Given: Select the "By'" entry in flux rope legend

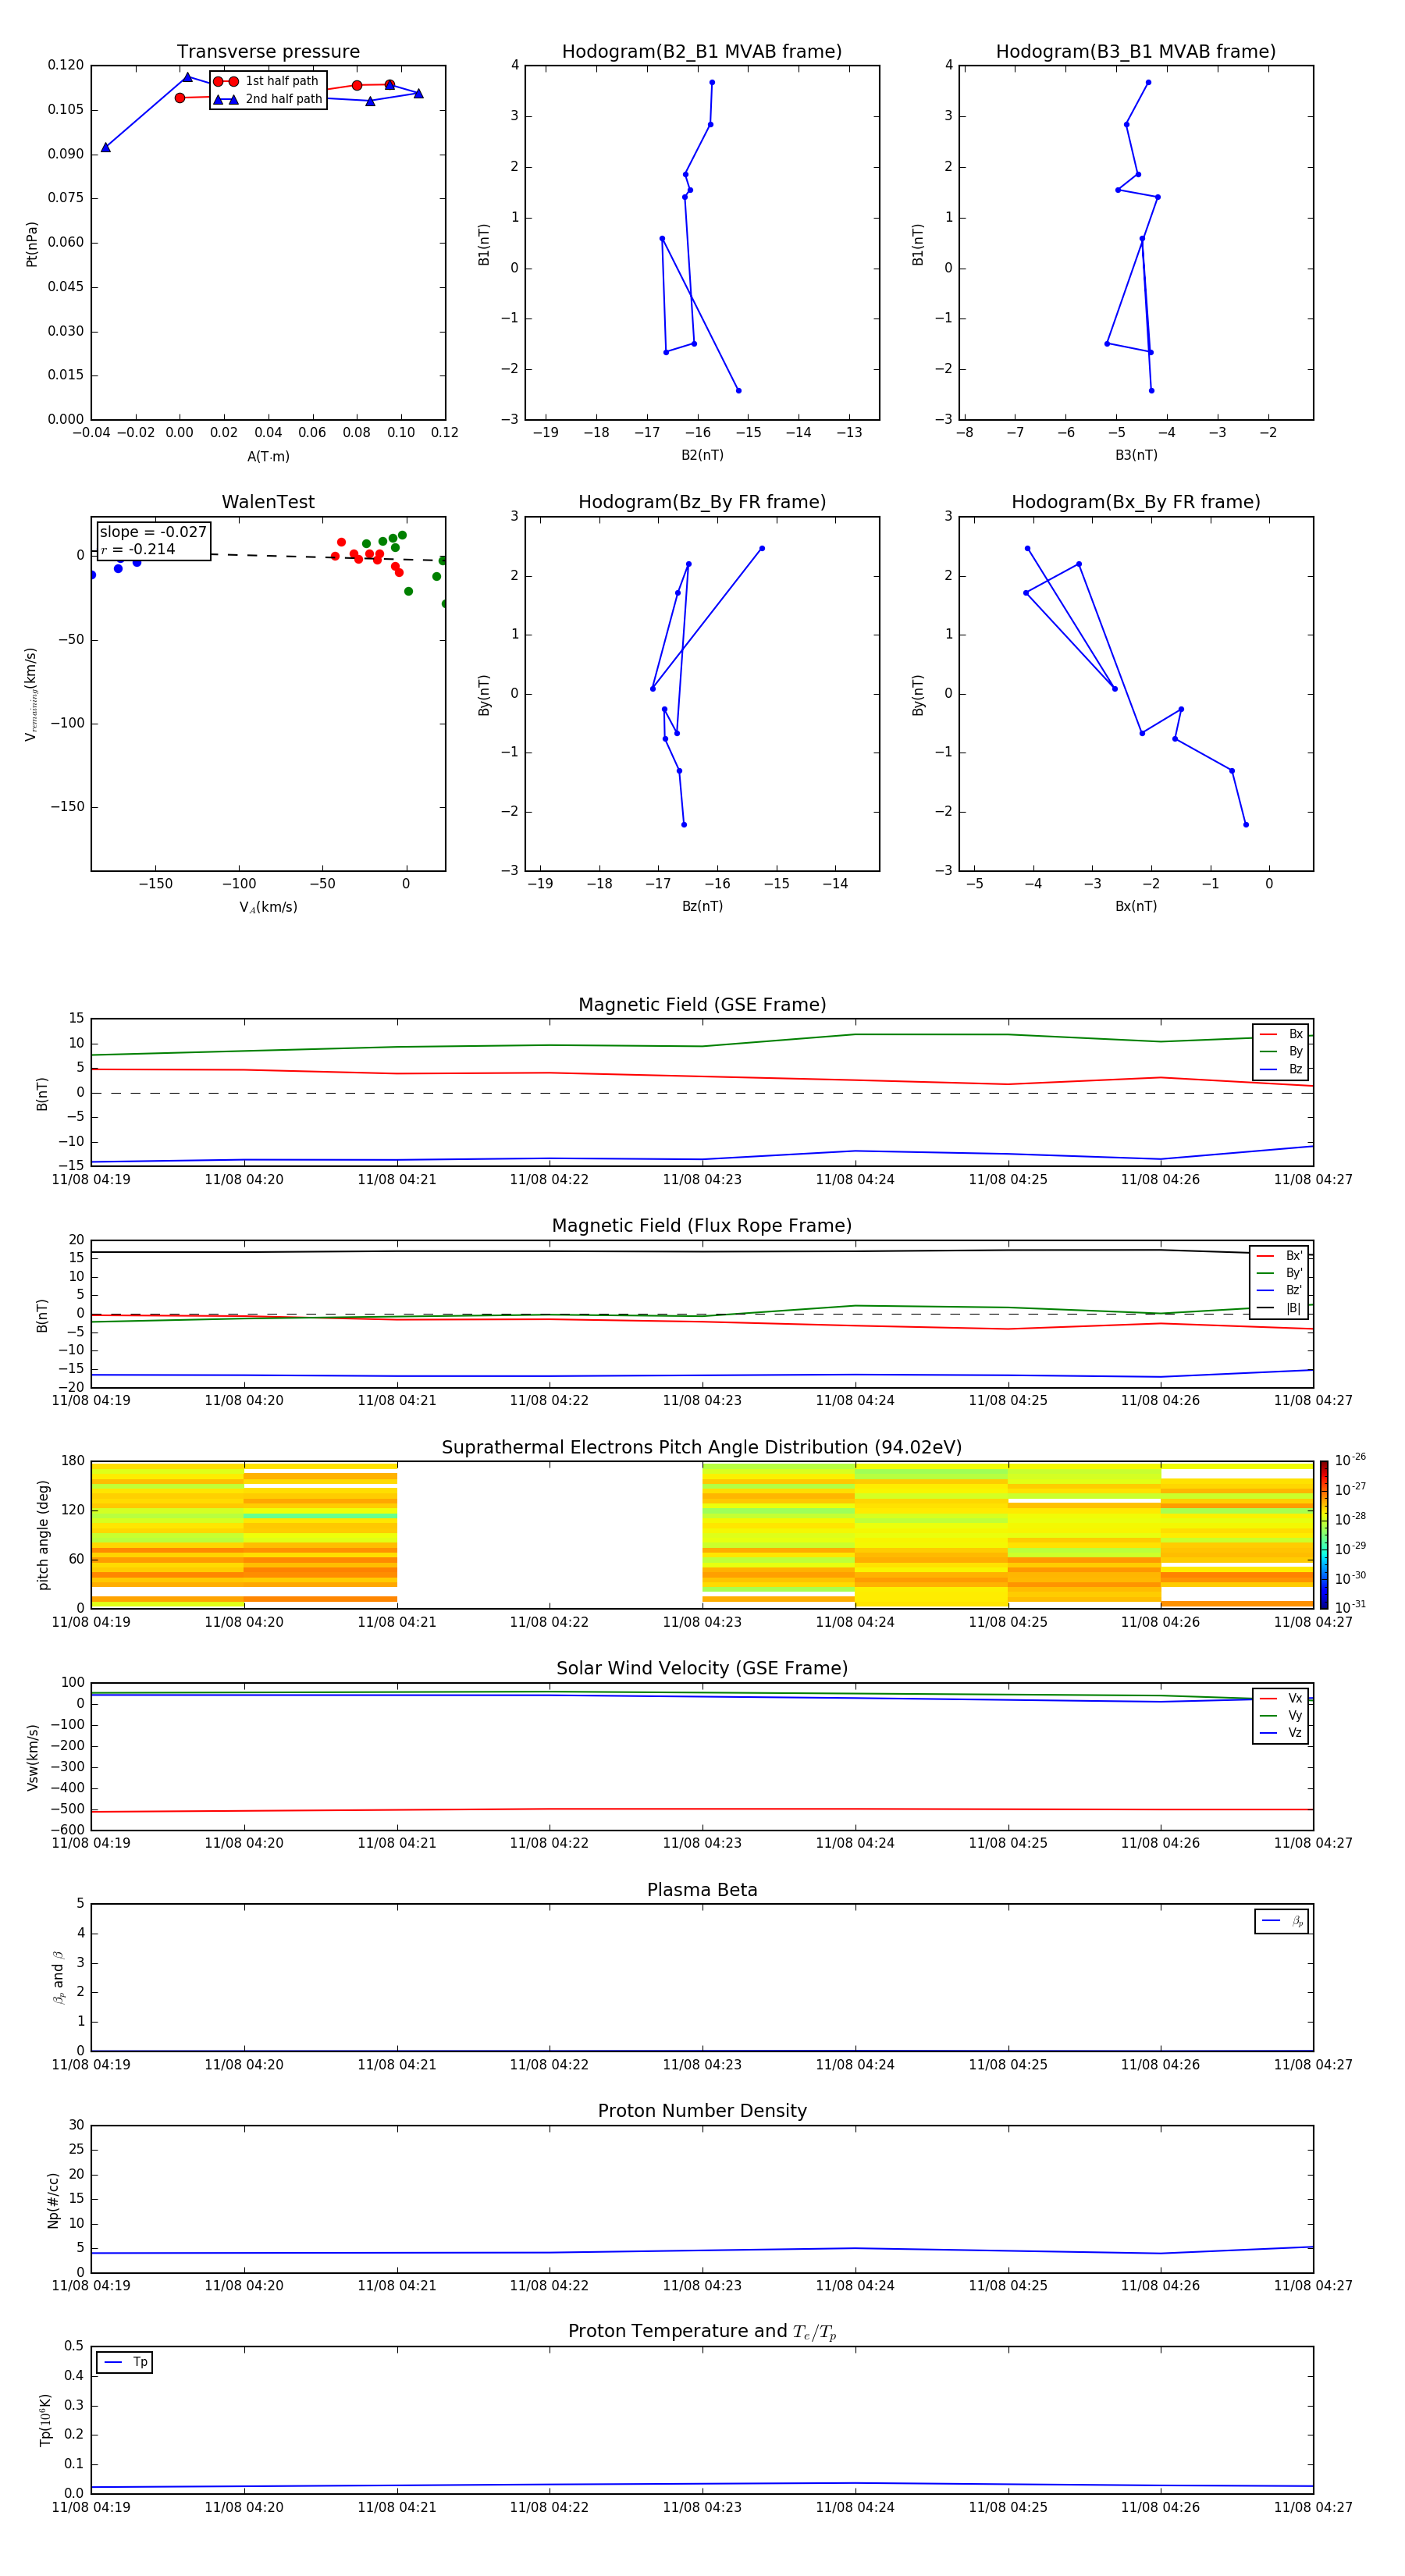Looking at the screenshot, I should [x=1279, y=1273].
